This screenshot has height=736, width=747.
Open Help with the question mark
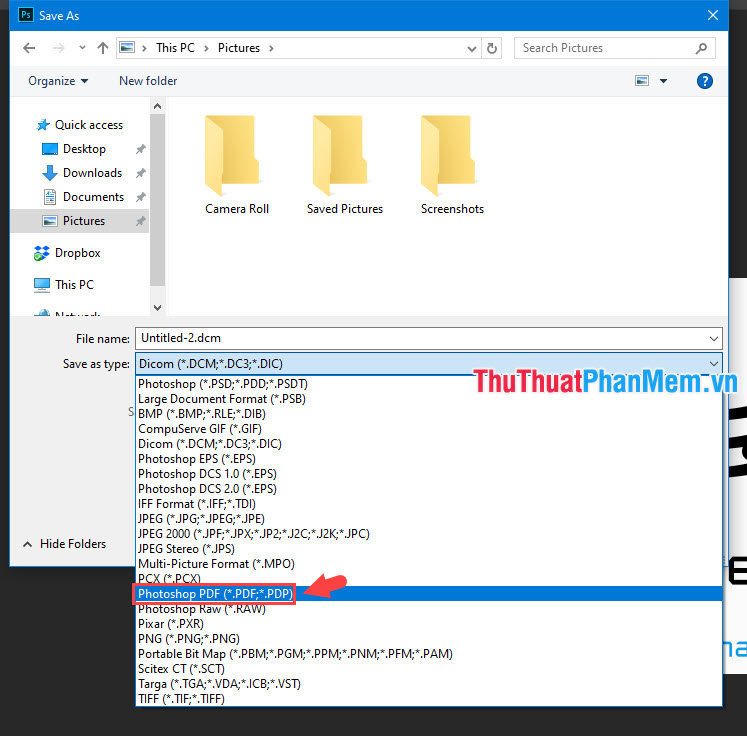704,81
